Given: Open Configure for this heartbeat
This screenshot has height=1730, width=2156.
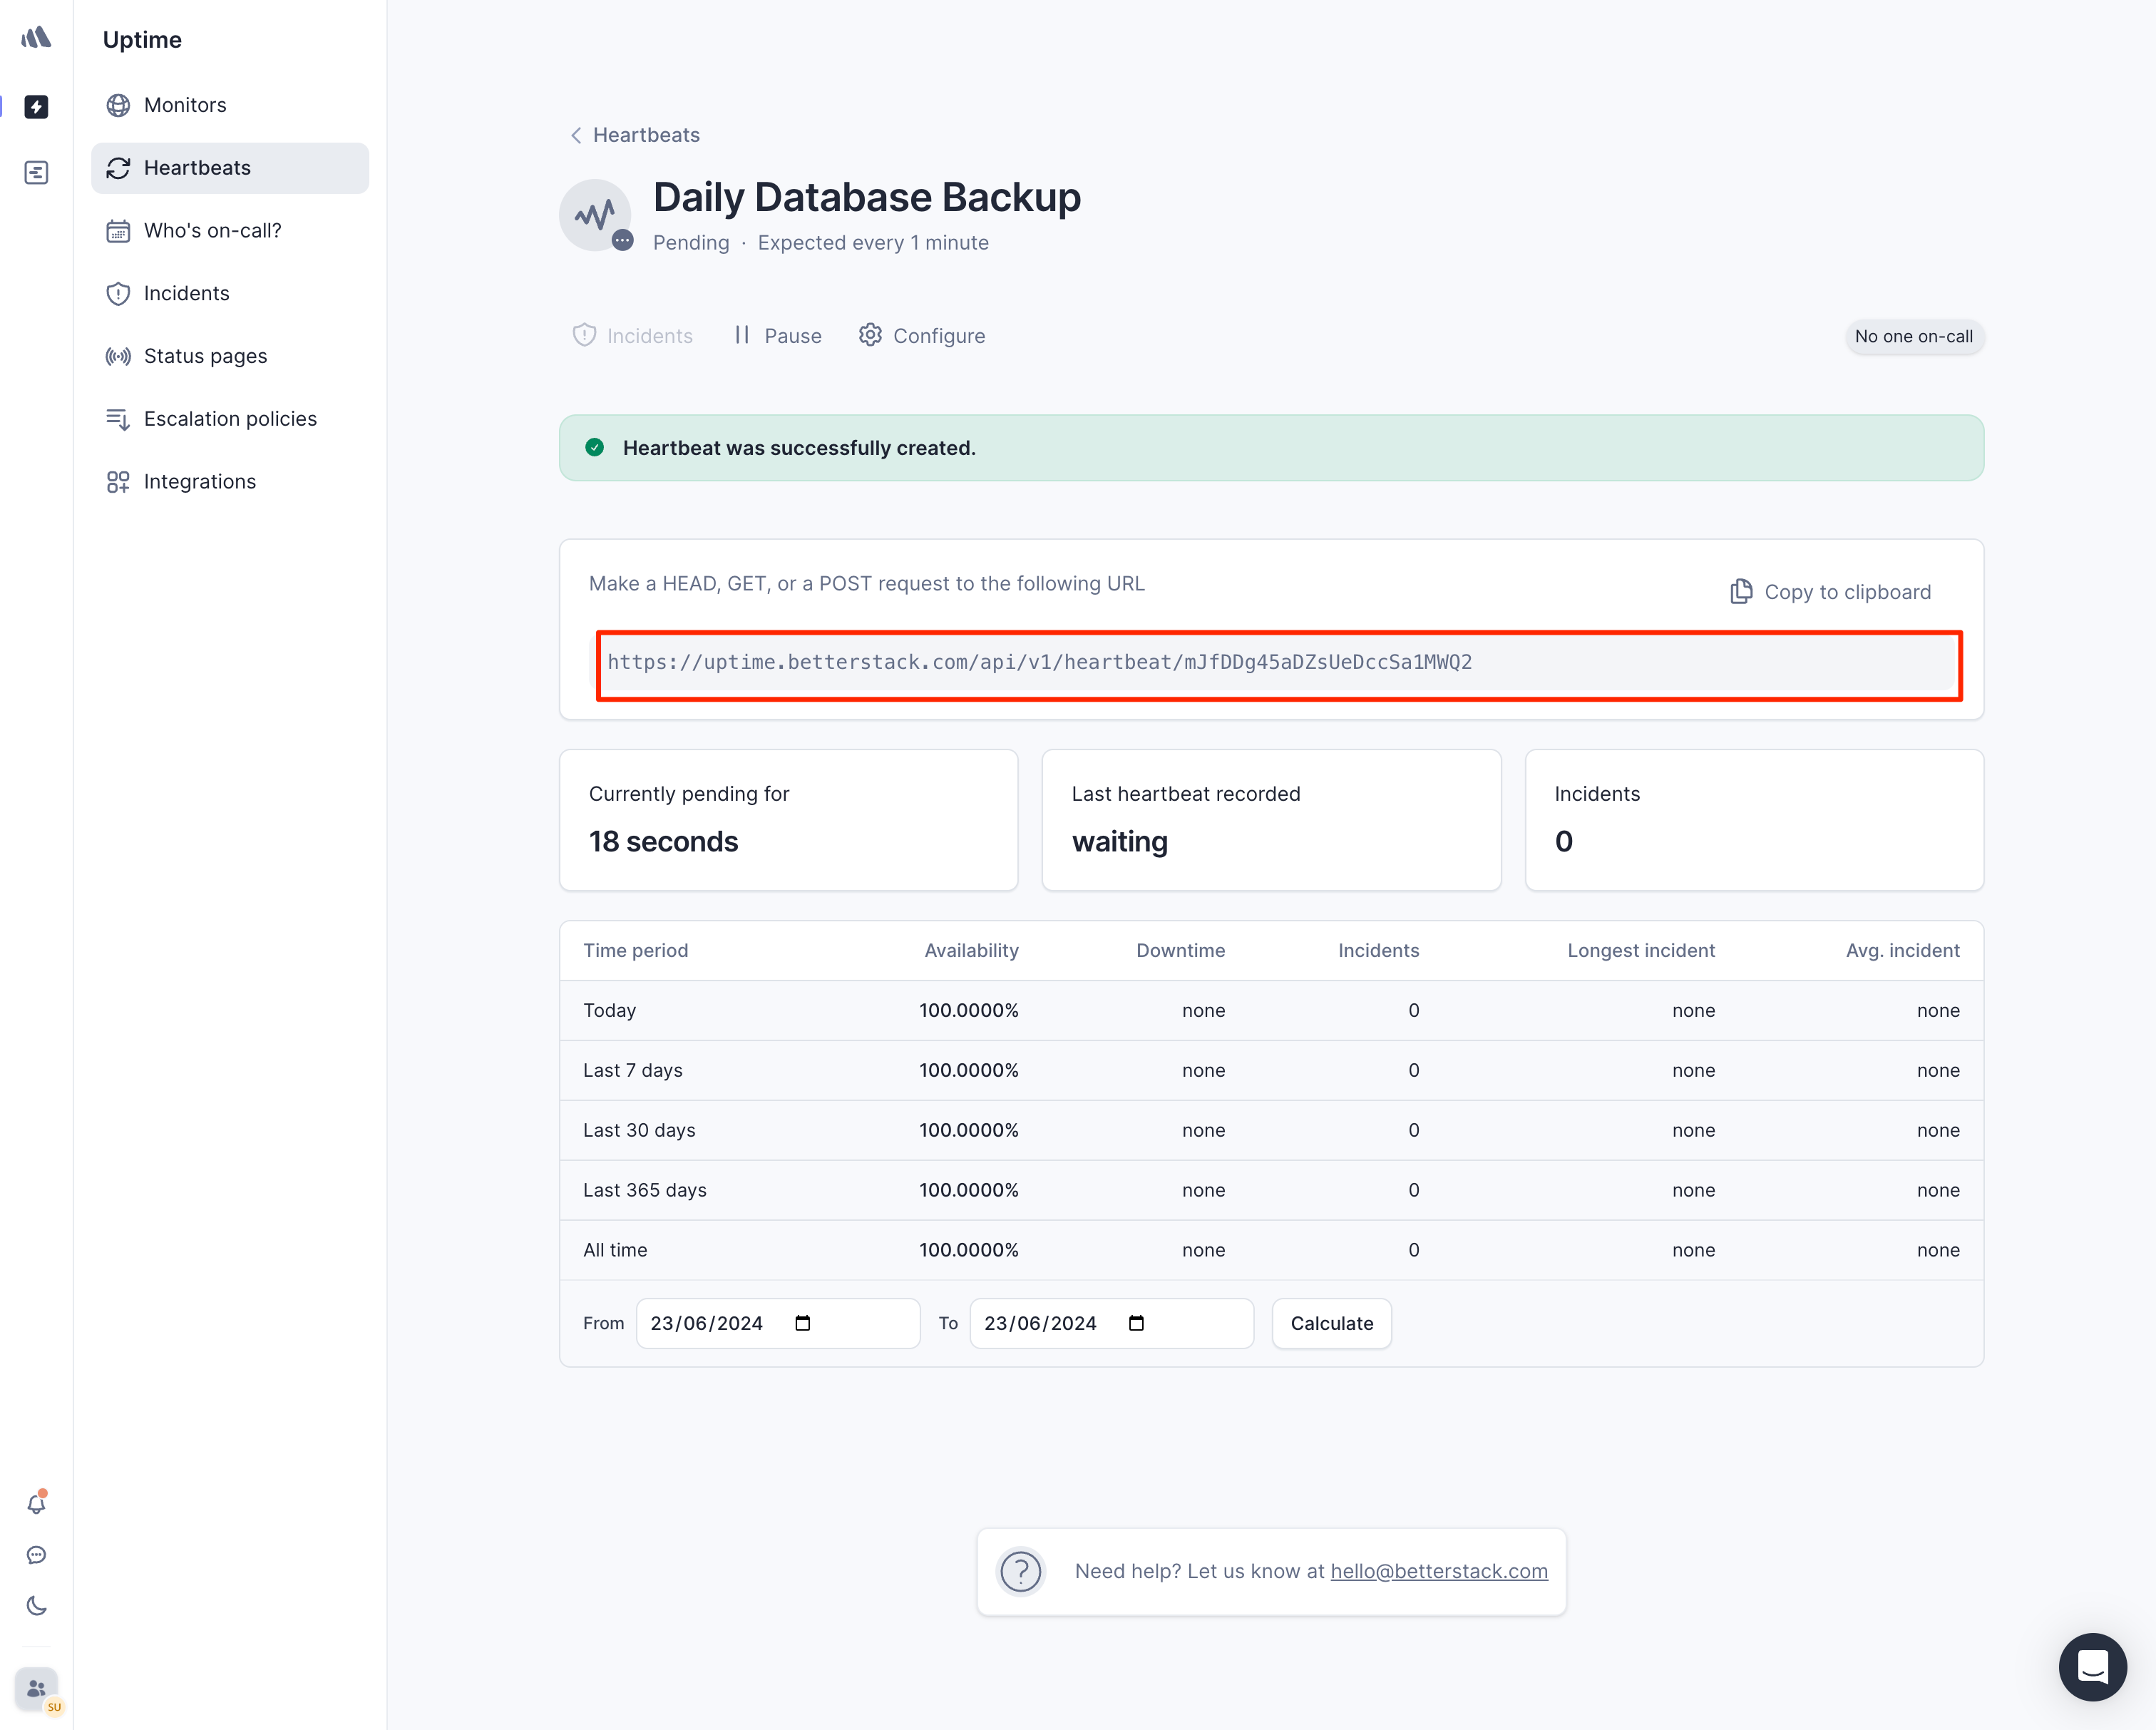Looking at the screenshot, I should [x=922, y=336].
